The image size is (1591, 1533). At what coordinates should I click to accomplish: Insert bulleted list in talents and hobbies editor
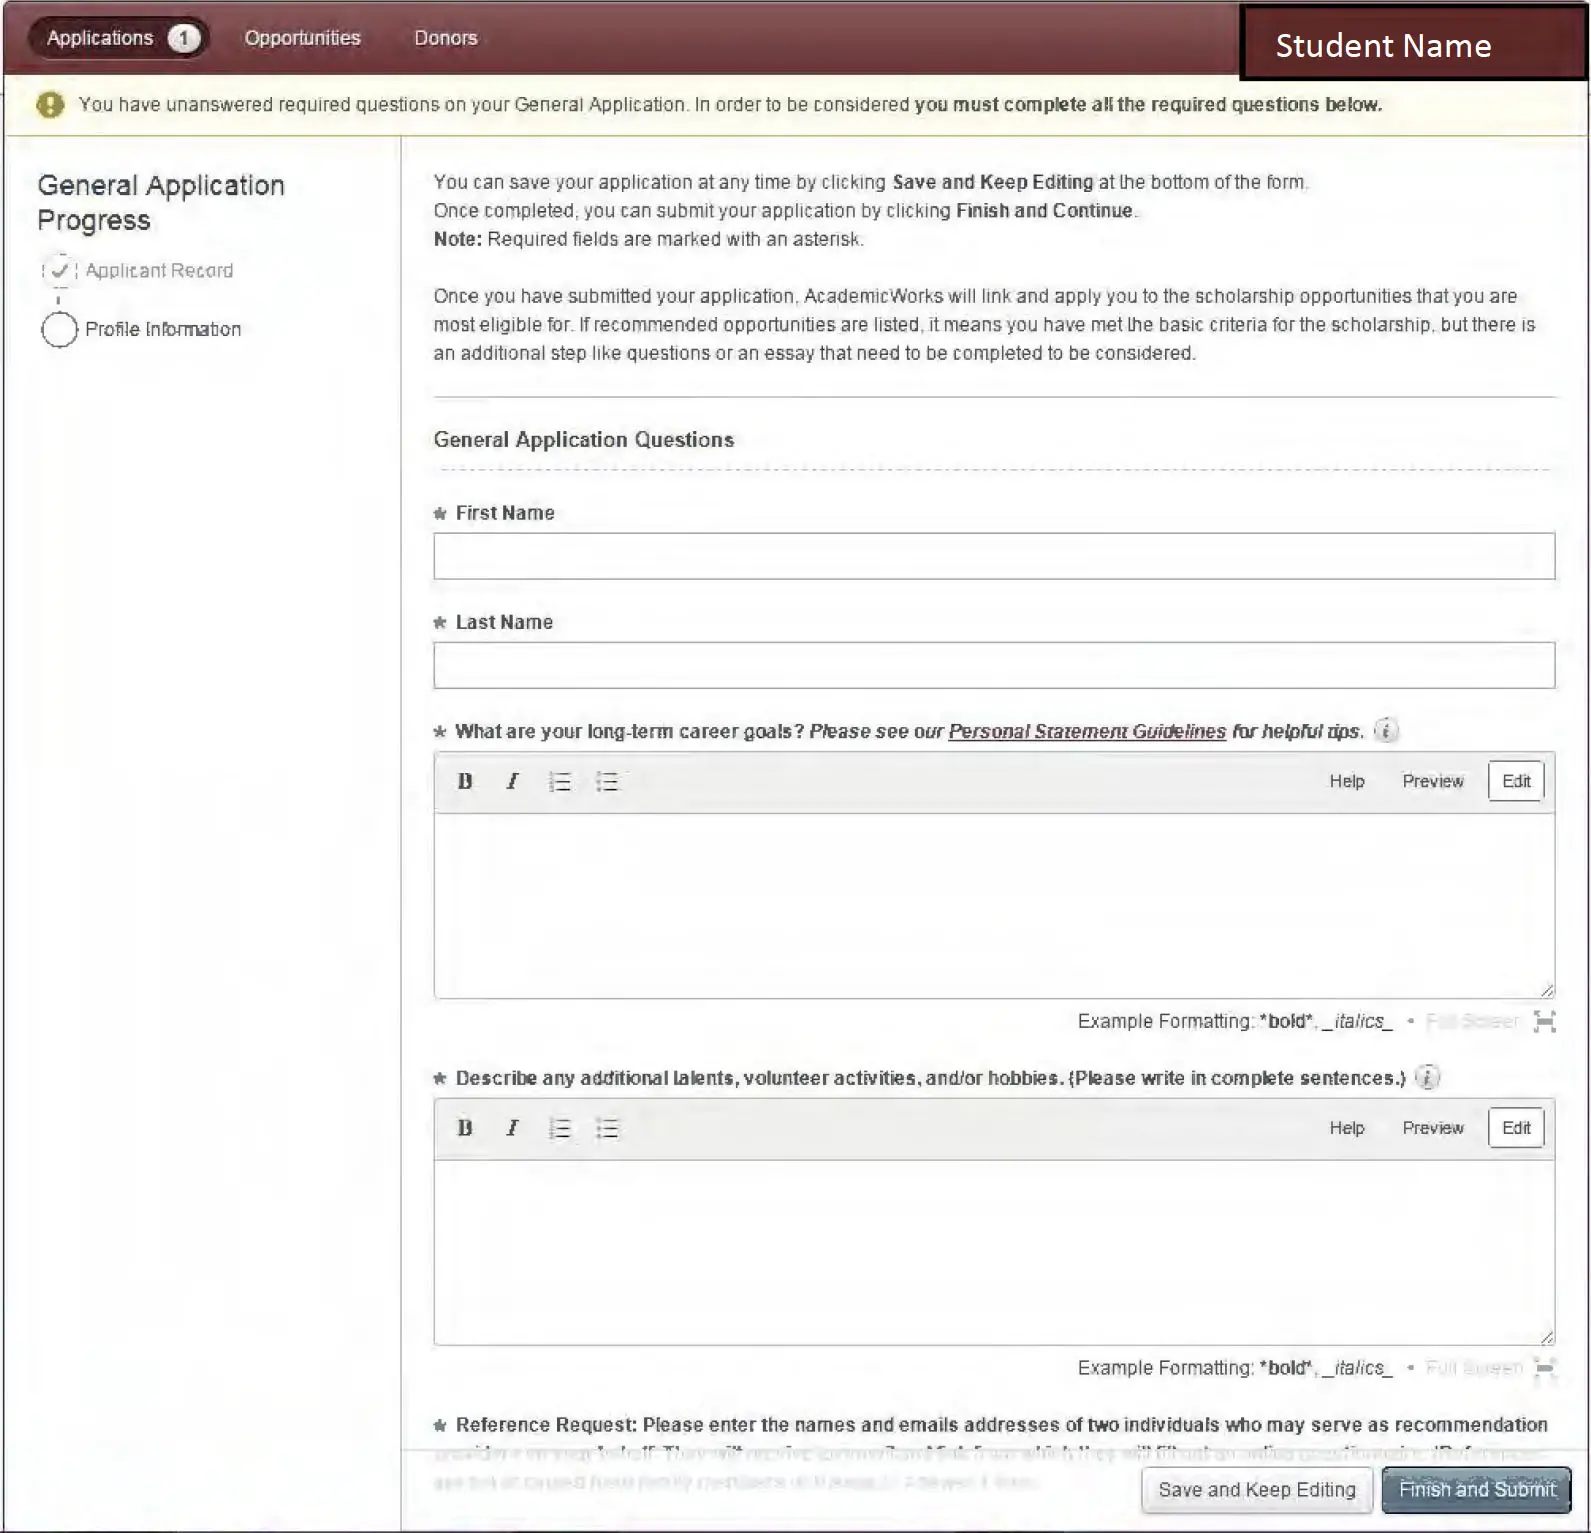(607, 1129)
